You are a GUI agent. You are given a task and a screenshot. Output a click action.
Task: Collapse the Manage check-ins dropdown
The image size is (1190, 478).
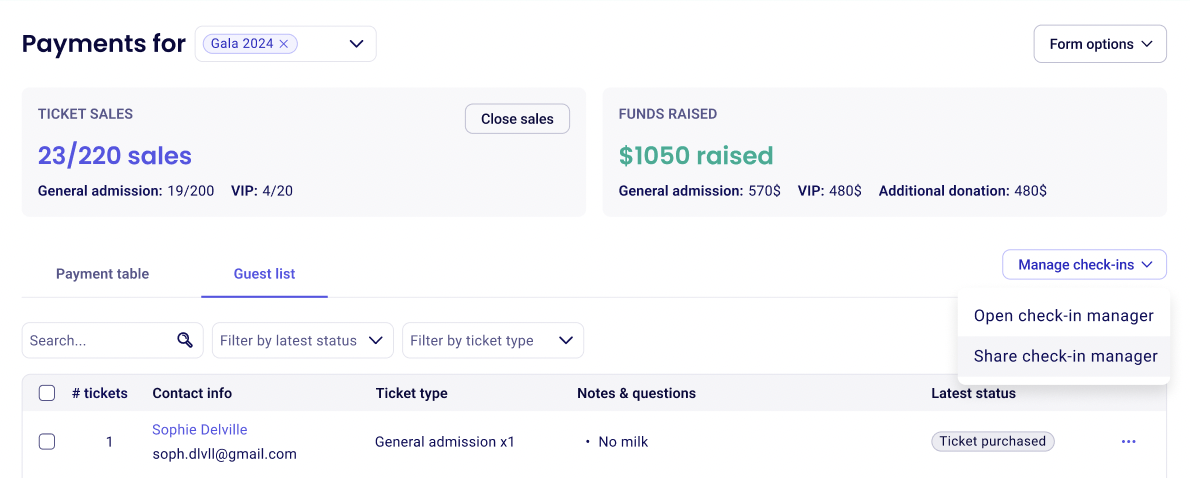click(x=1084, y=265)
